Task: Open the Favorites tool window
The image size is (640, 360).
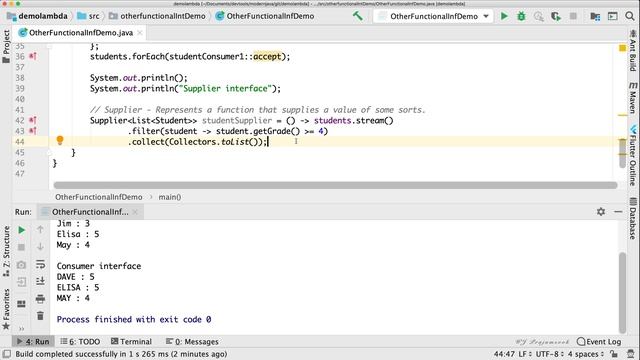Action: pos(6,309)
